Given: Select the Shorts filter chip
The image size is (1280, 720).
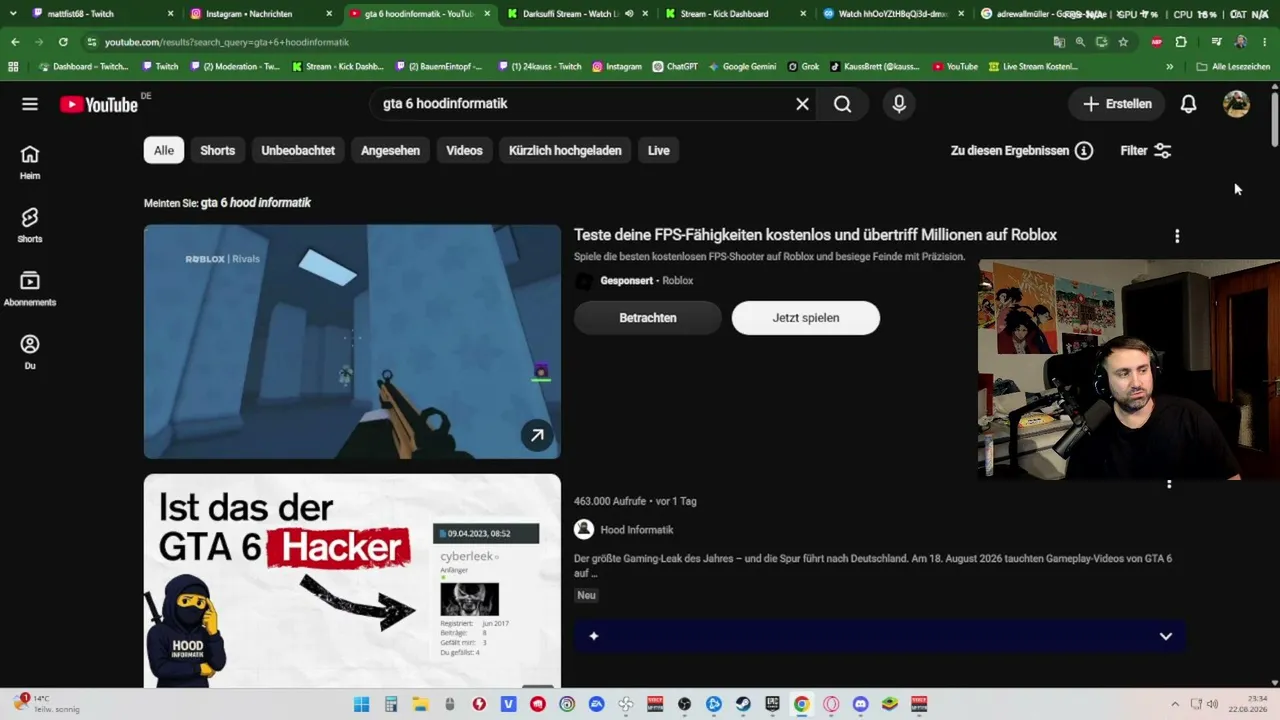Looking at the screenshot, I should [x=217, y=151].
